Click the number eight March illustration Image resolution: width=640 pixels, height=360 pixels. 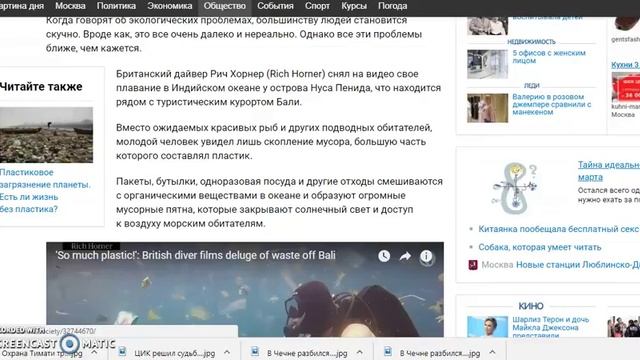click(514, 188)
